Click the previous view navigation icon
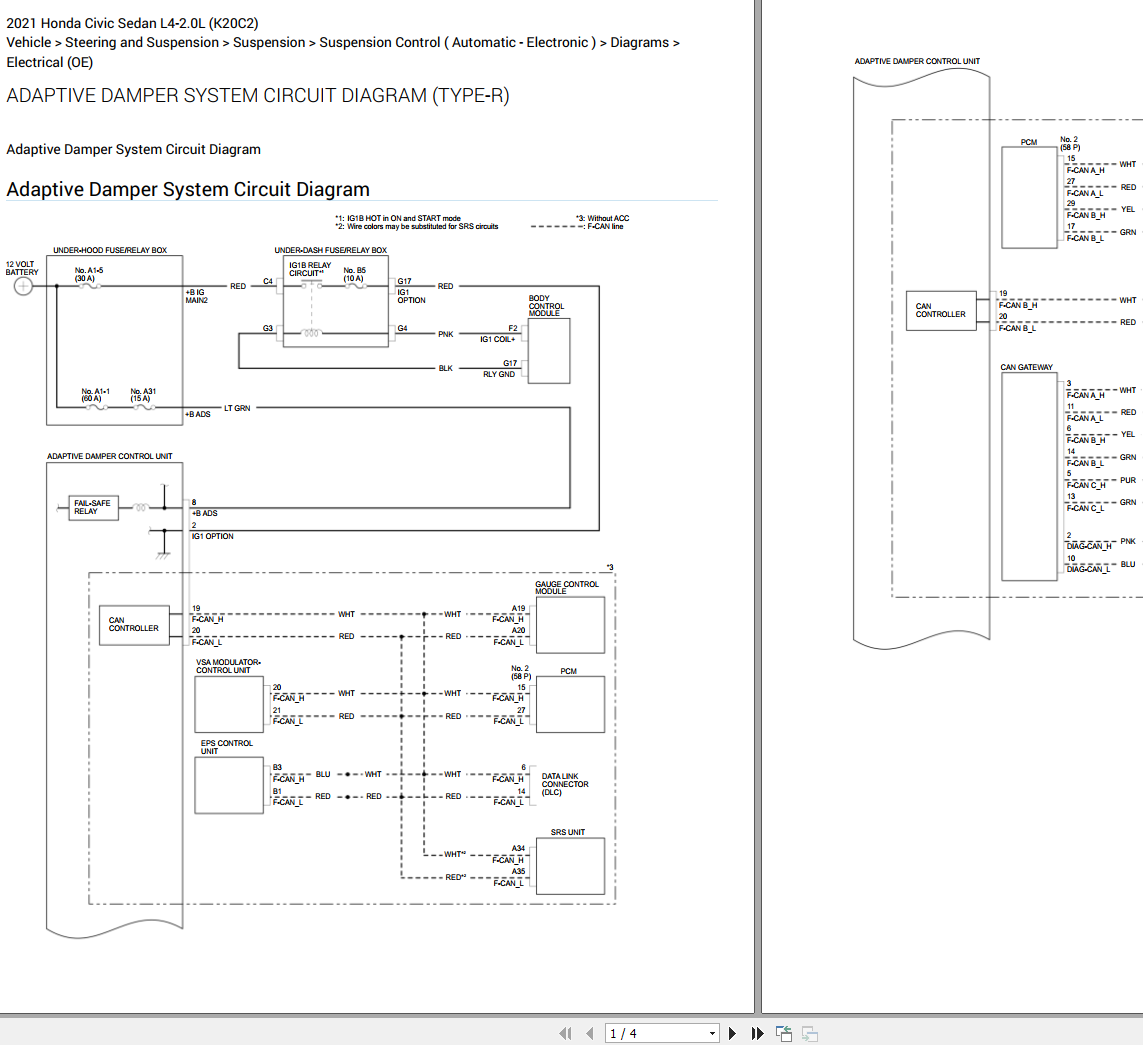1143x1045 pixels. [x=784, y=1033]
